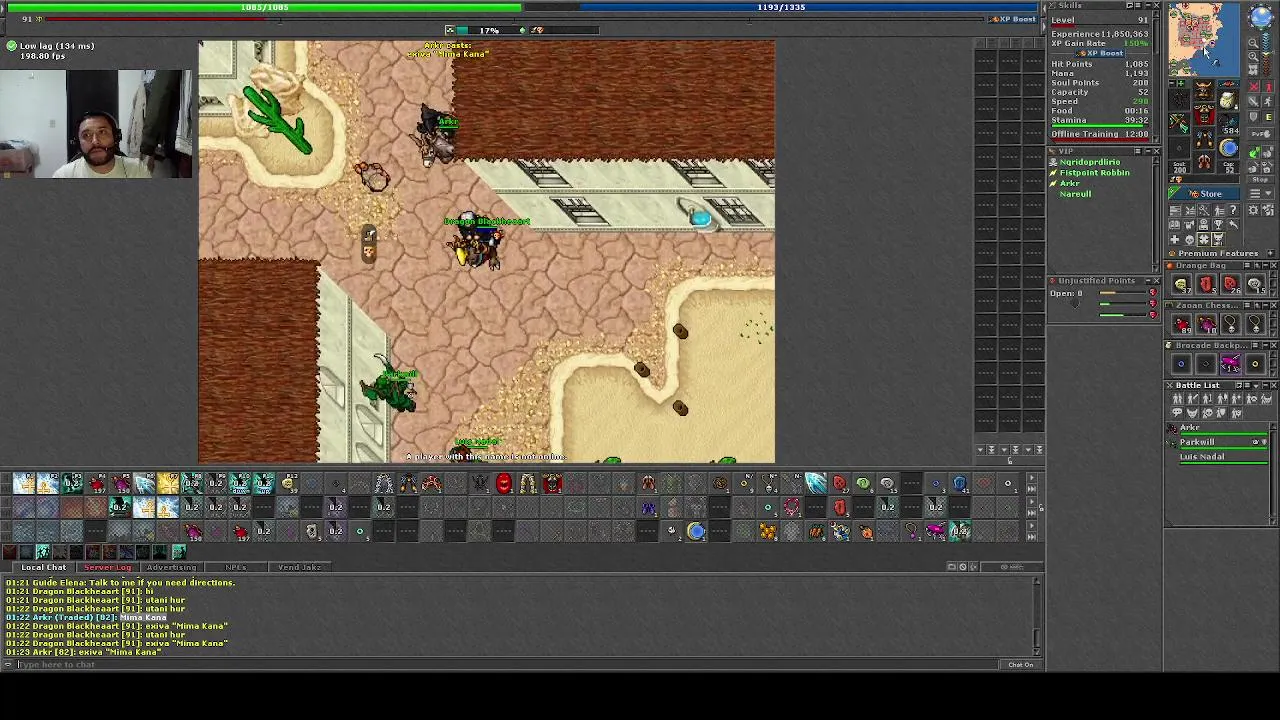This screenshot has width=1280, height=720.
Task: Open the Store button
Action: pyautogui.click(x=1204, y=193)
